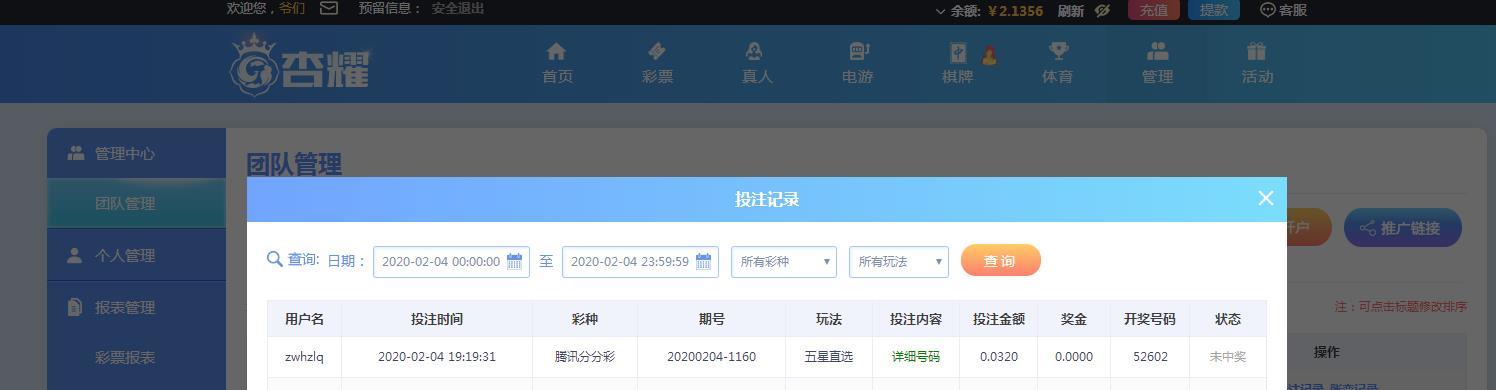Viewport: 1496px width, 390px height.
Task: Go to 首页 home icon
Action: tap(557, 51)
